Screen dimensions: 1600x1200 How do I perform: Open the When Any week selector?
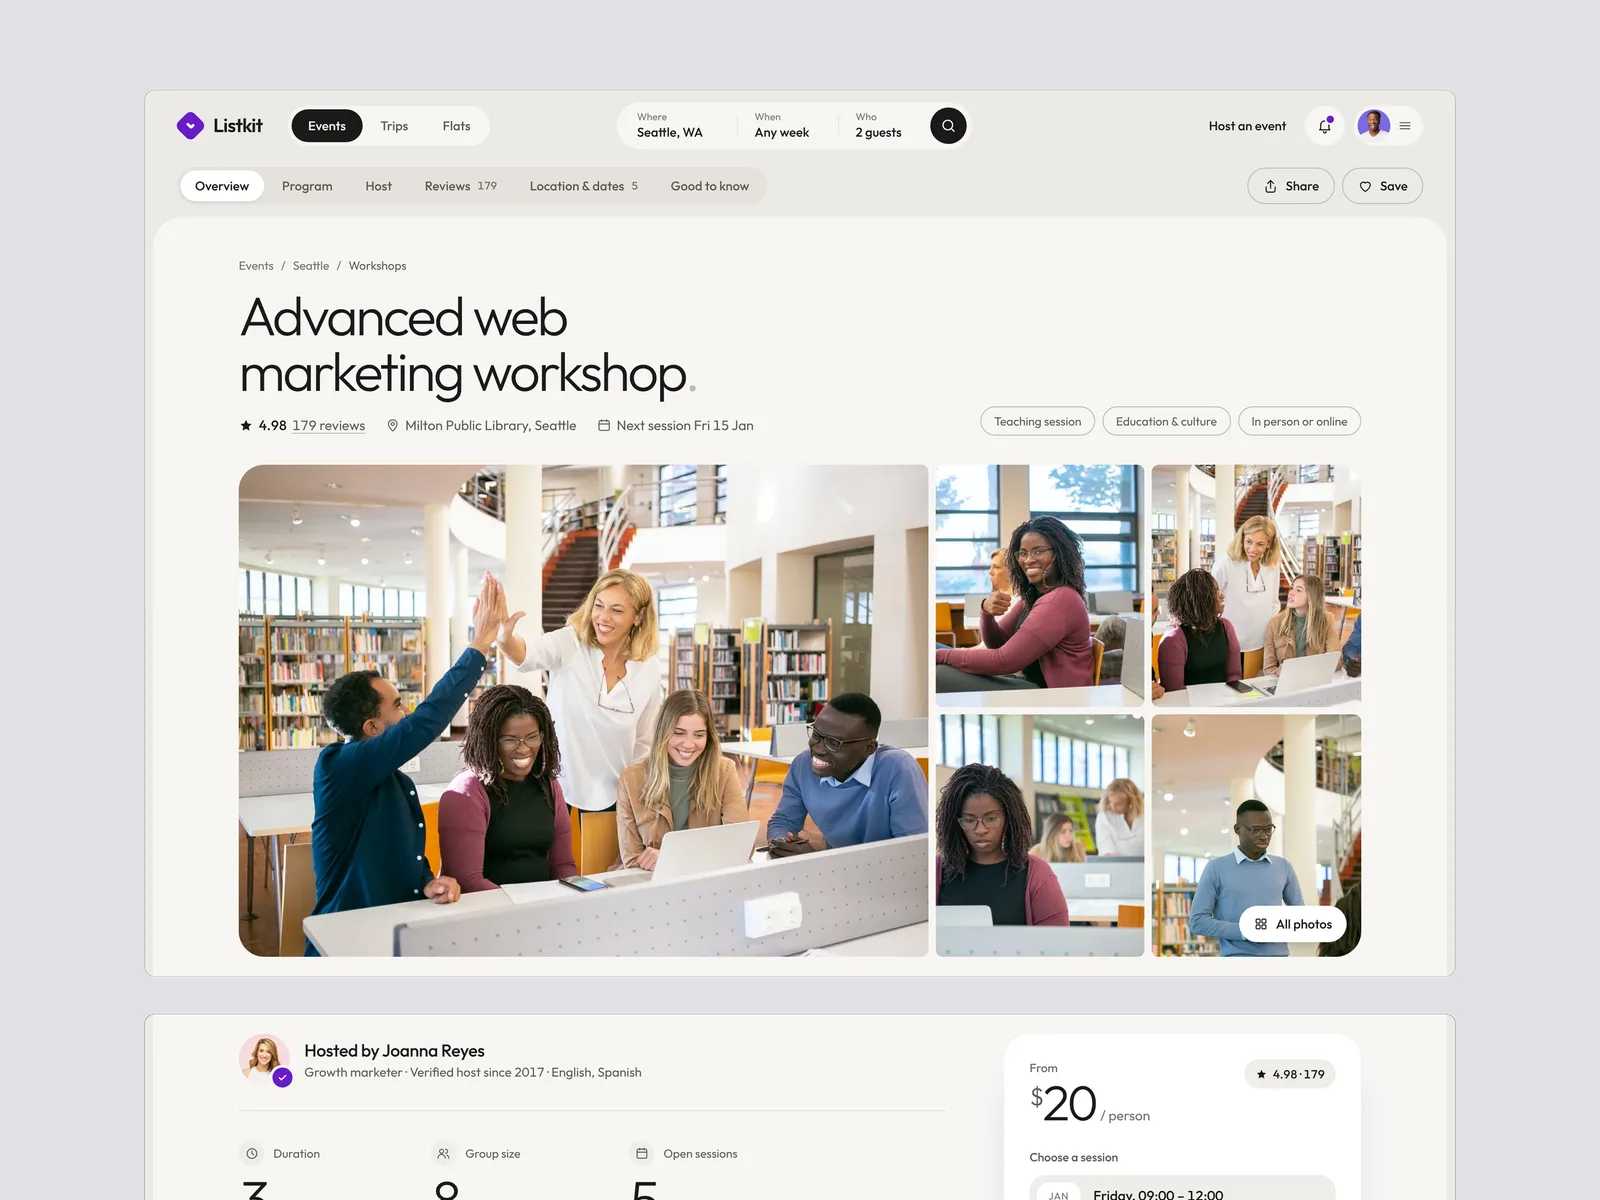(x=788, y=125)
